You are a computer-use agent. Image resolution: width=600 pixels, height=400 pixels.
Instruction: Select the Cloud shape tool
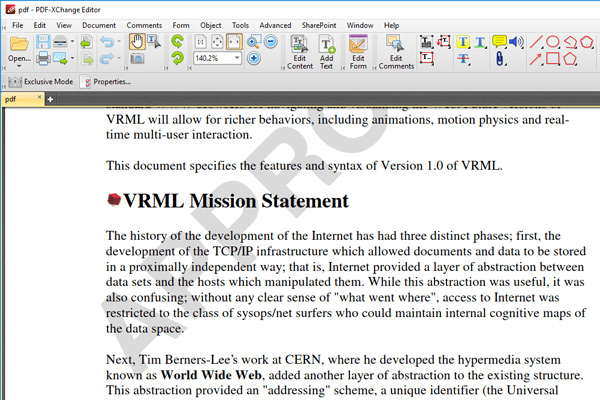(x=587, y=42)
